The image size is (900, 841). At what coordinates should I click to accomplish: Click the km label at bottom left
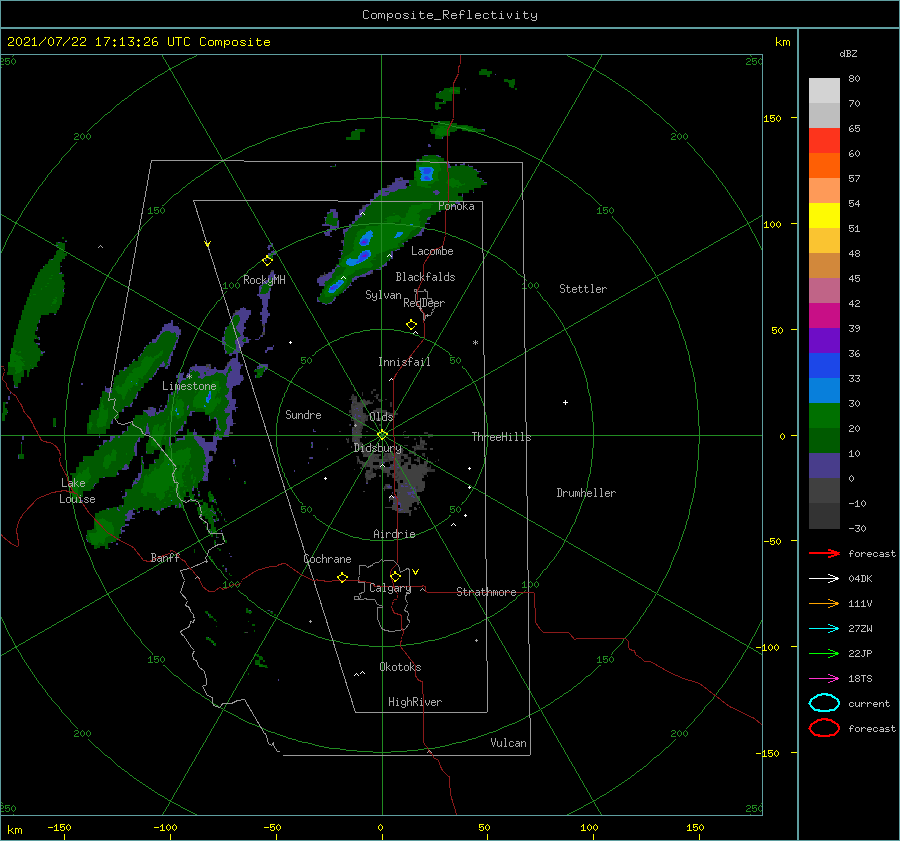[14, 830]
